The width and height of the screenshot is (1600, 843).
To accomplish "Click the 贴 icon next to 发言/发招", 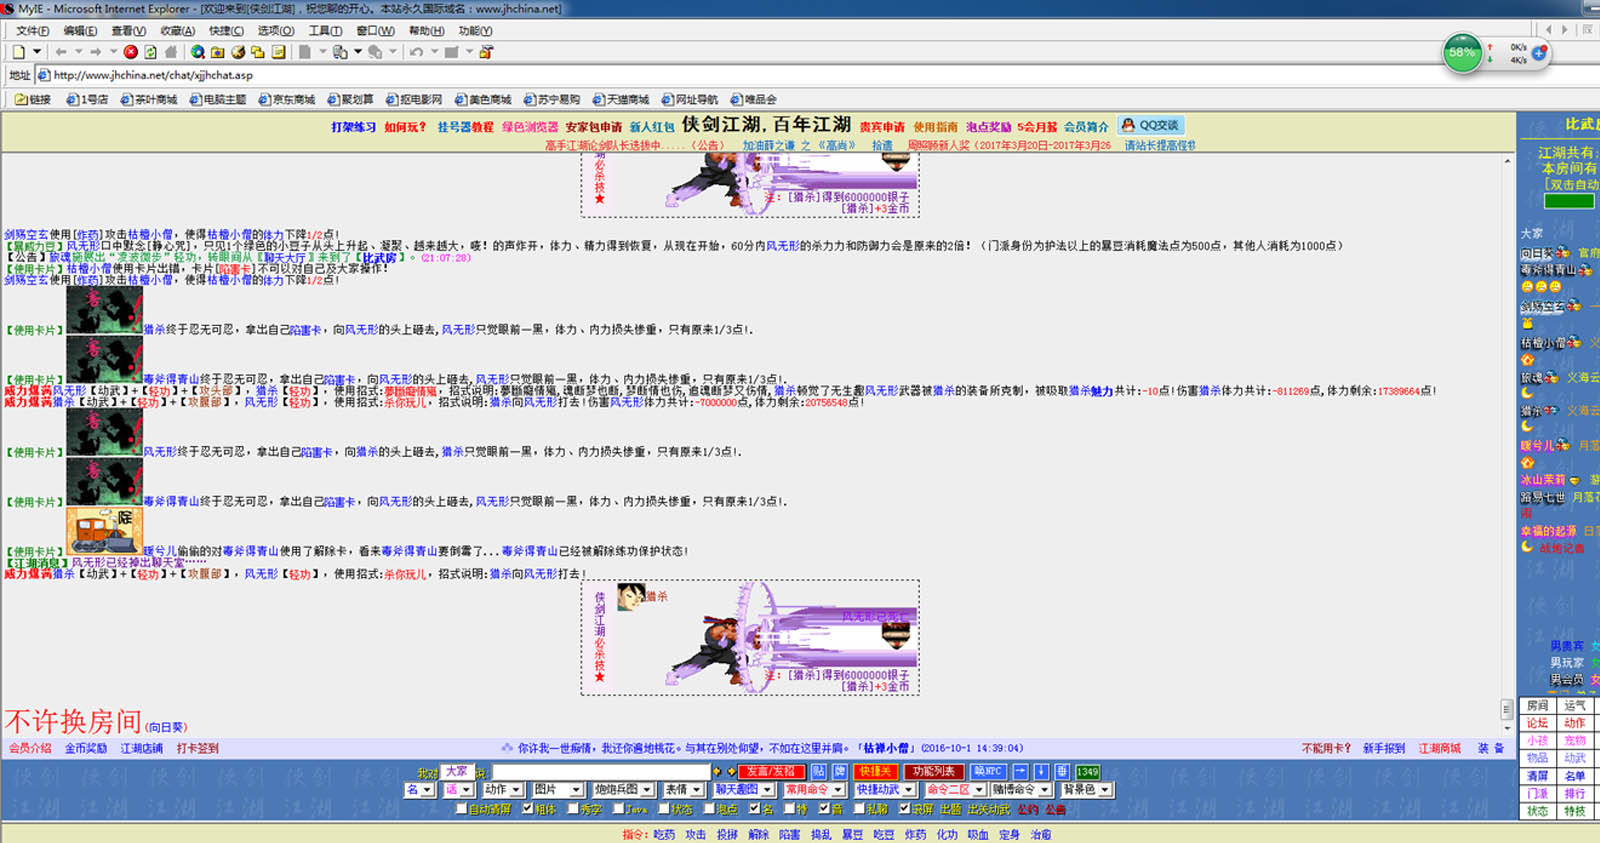I will click(x=818, y=771).
